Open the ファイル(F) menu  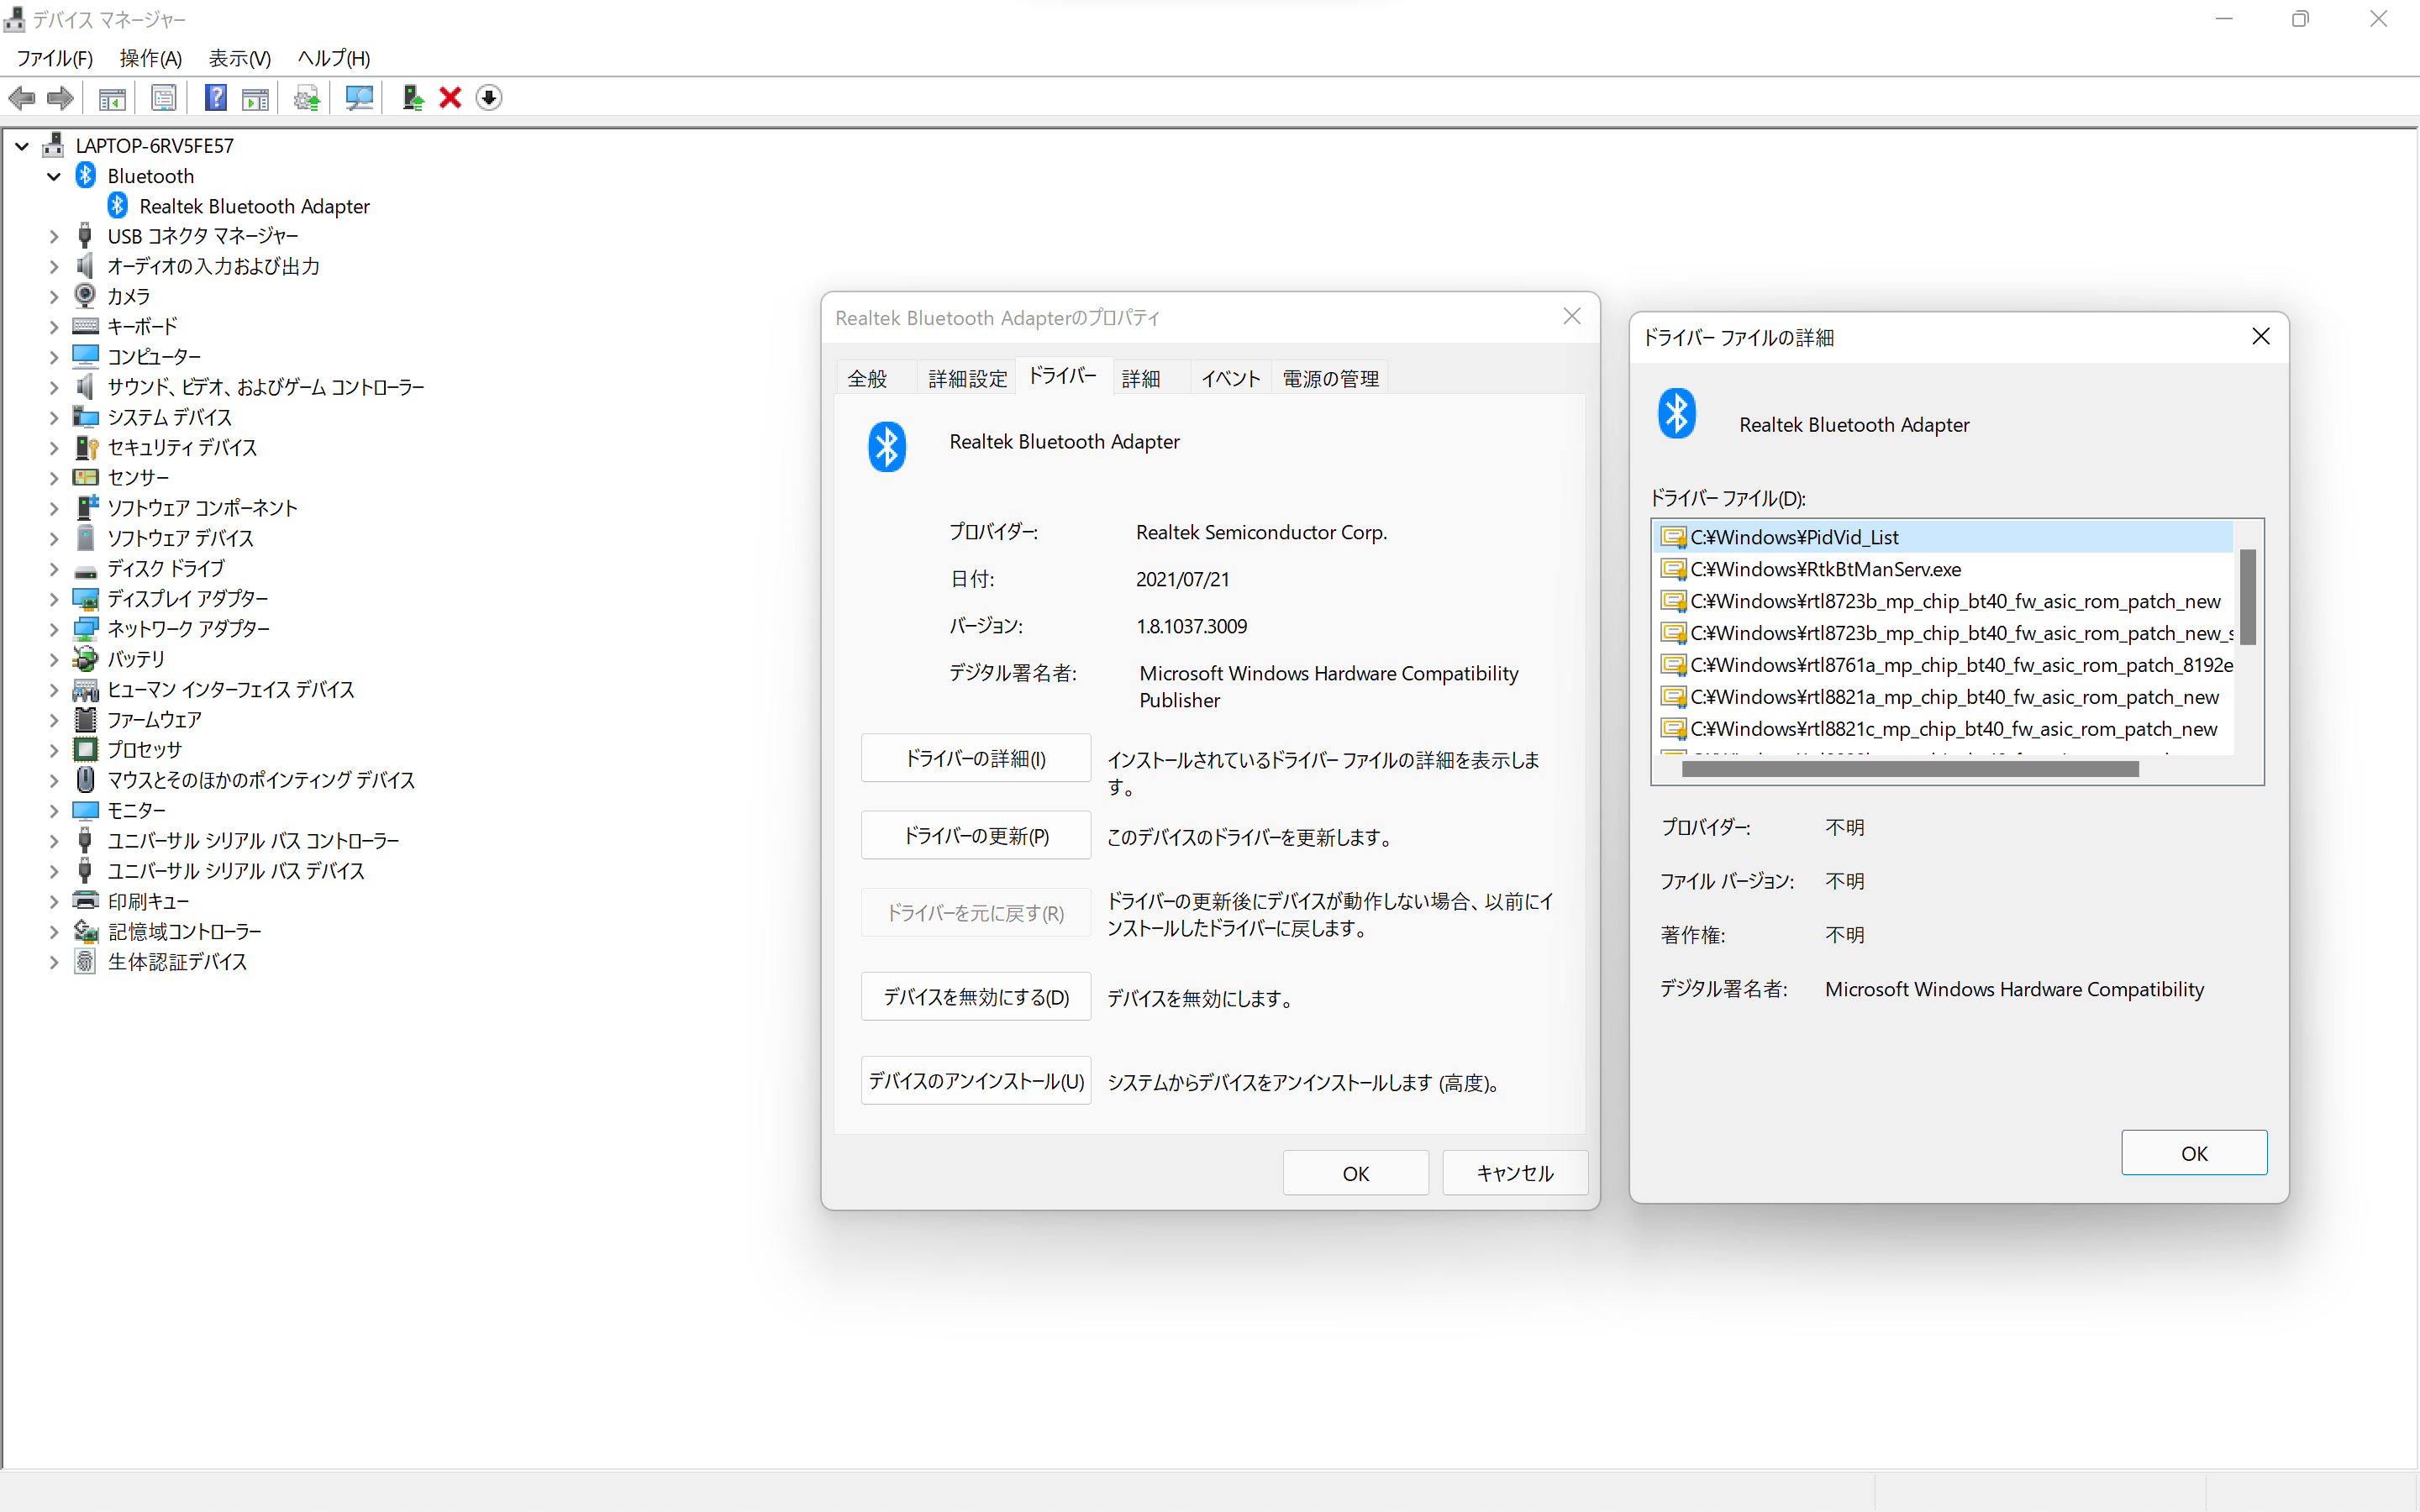click(54, 58)
